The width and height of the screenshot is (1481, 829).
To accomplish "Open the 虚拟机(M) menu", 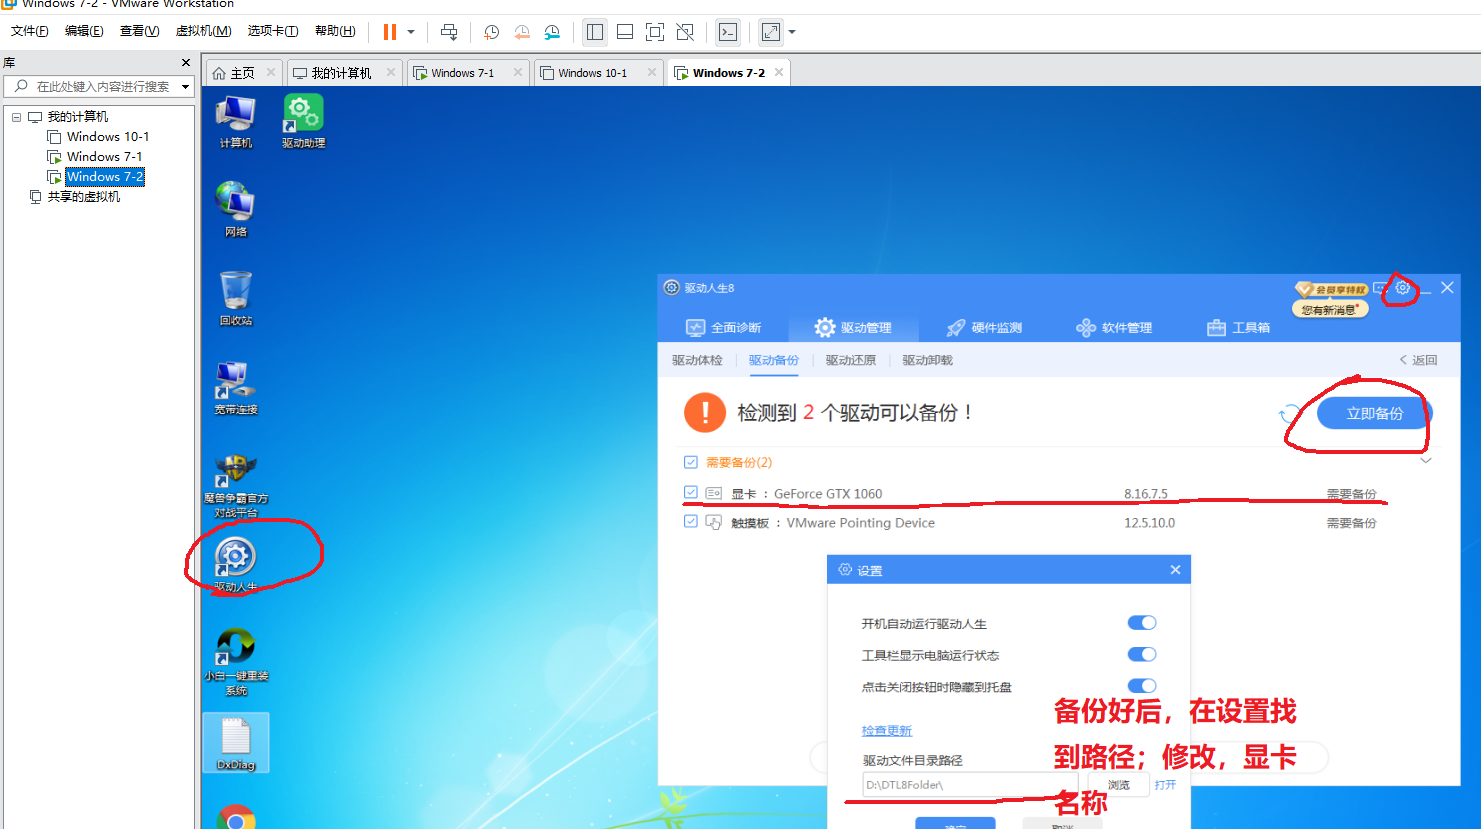I will coord(203,31).
